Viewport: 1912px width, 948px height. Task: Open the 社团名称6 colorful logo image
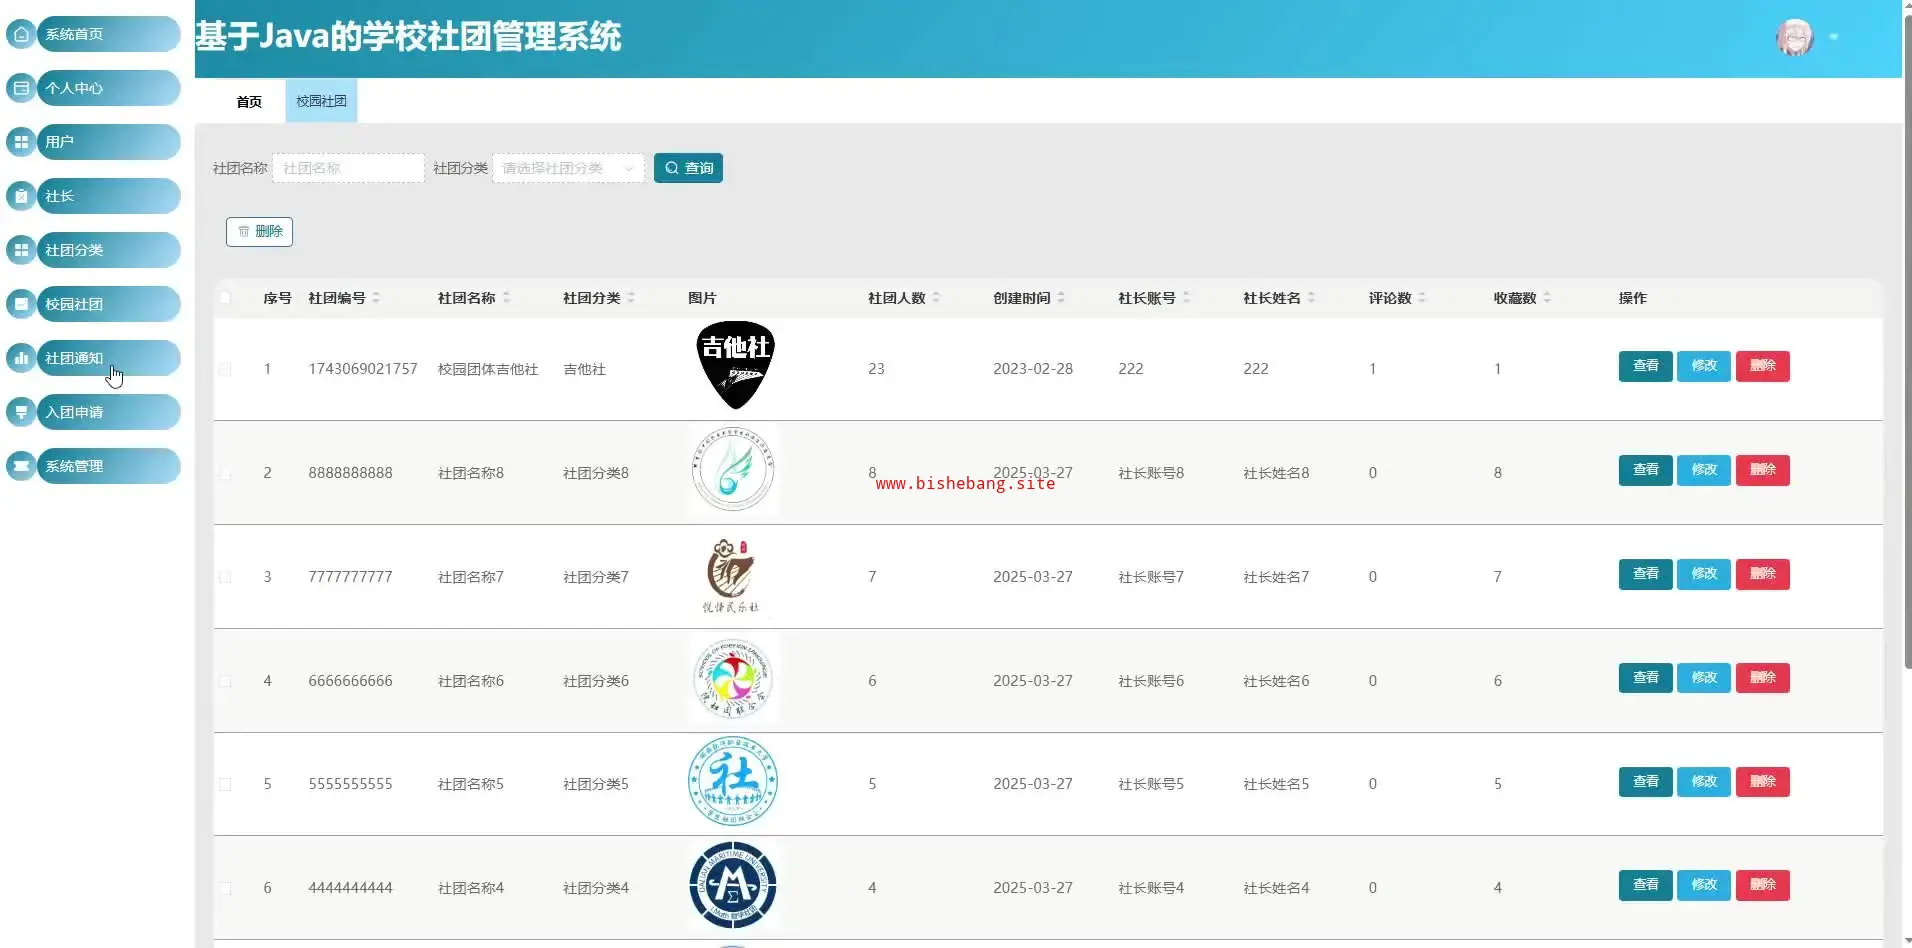pyautogui.click(x=733, y=678)
